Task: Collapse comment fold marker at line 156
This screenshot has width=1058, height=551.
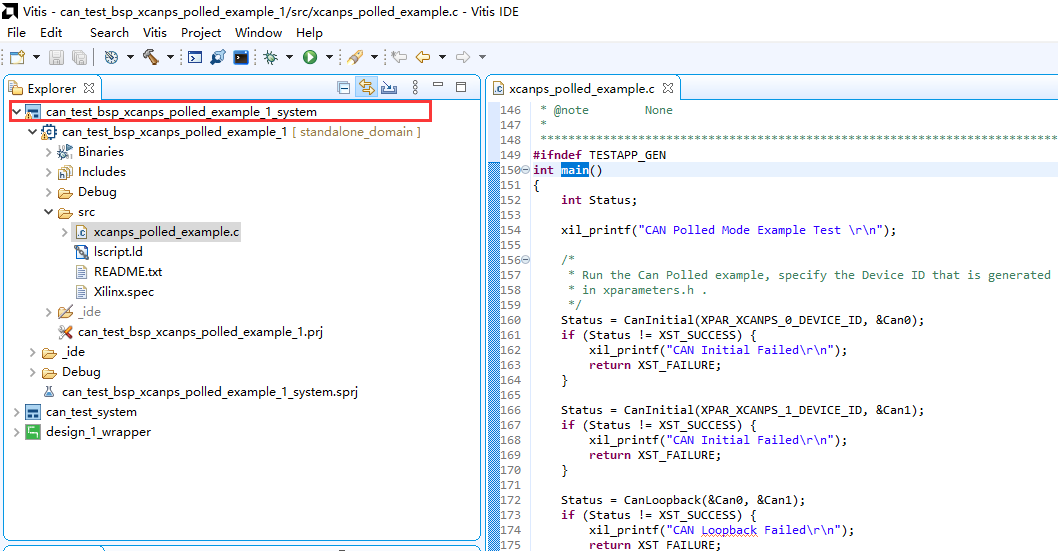Action: coord(526,260)
